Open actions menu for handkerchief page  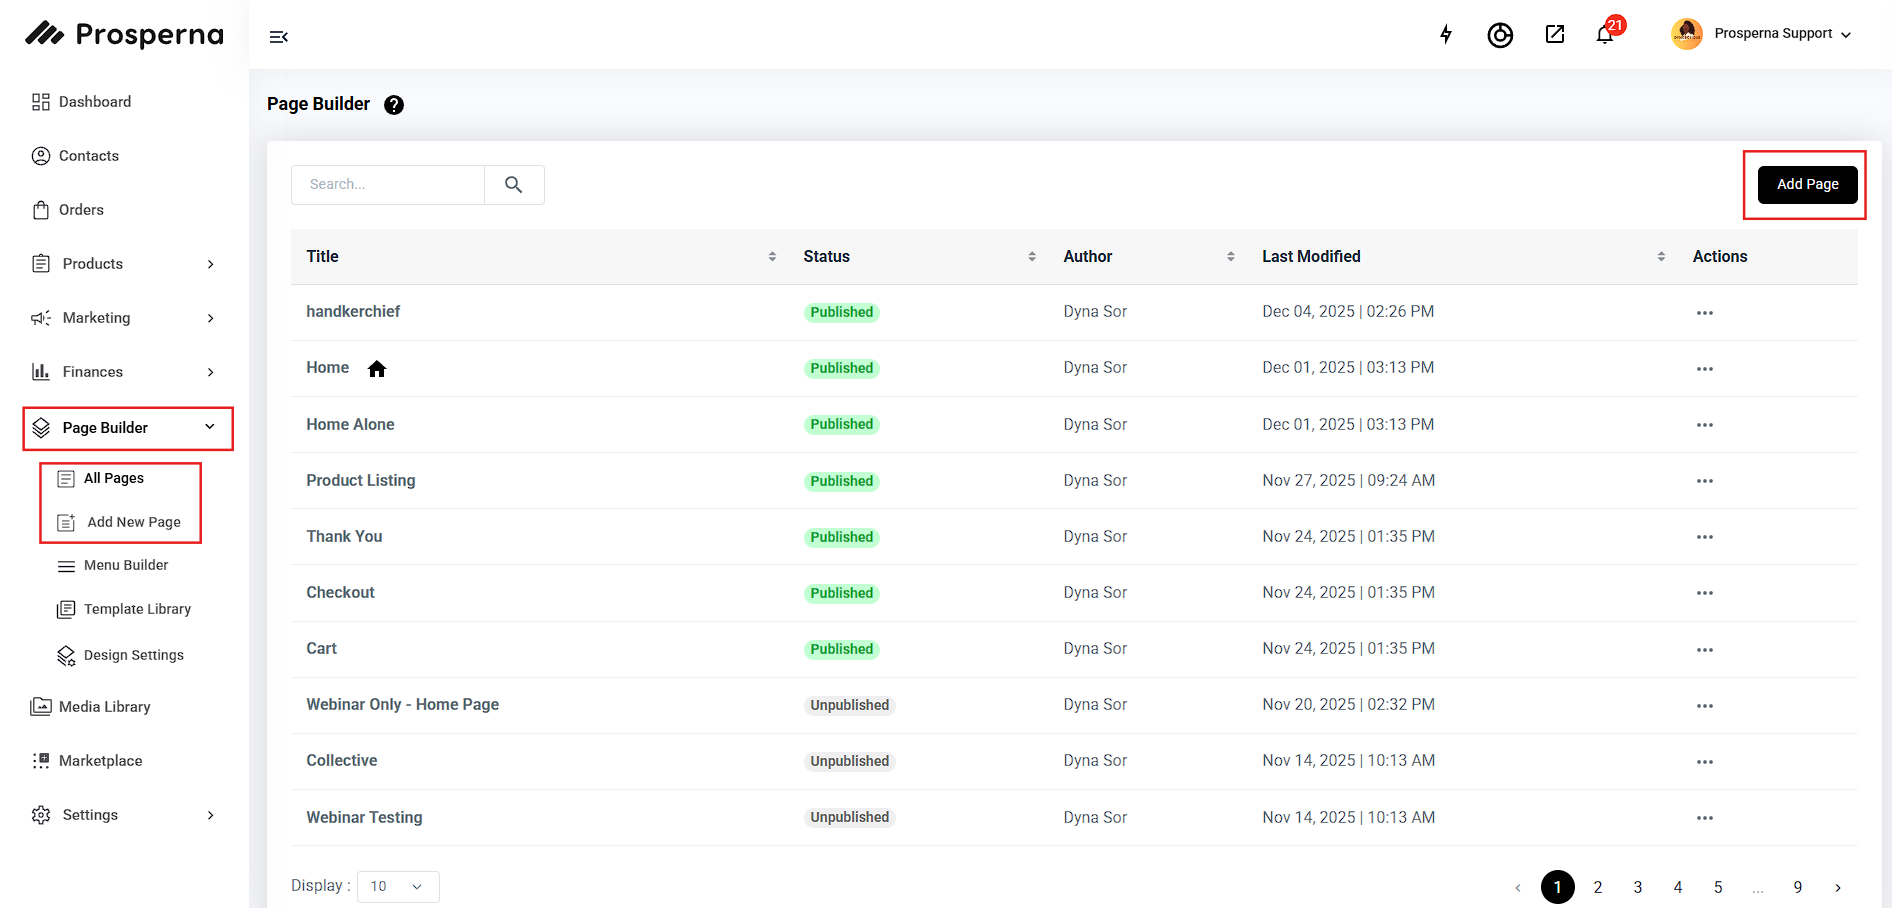tap(1705, 313)
